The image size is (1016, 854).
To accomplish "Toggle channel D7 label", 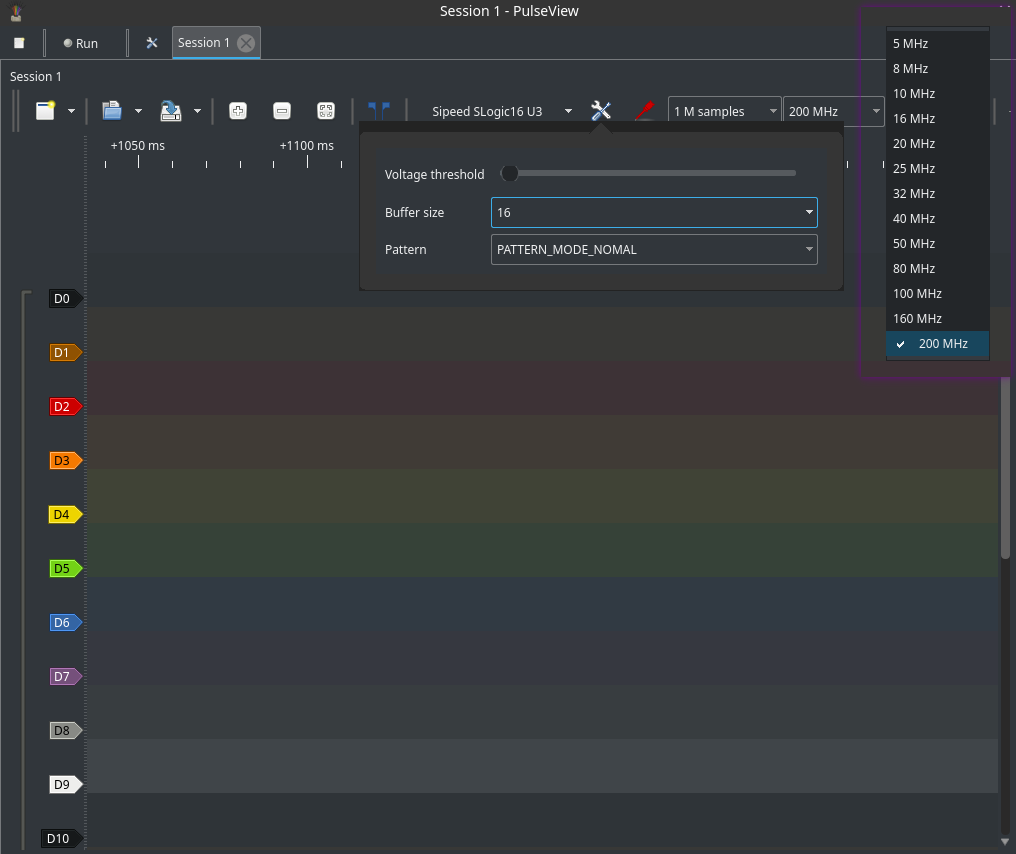I will 64,677.
